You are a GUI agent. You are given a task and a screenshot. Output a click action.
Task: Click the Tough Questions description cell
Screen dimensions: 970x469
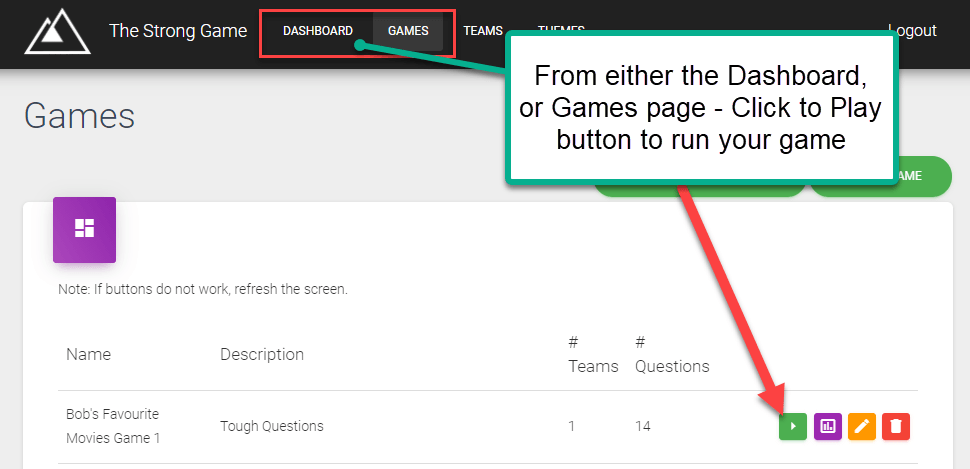tap(272, 426)
